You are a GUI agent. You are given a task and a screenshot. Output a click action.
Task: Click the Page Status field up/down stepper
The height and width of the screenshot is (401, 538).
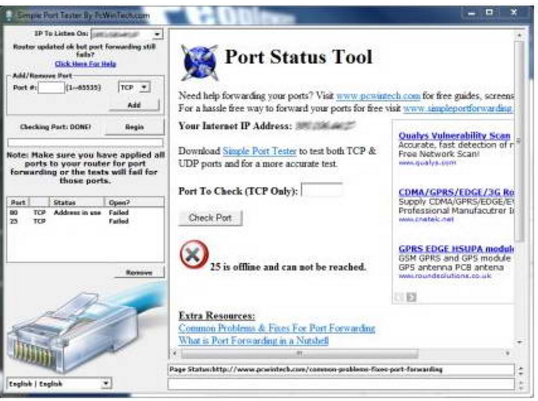(x=521, y=370)
